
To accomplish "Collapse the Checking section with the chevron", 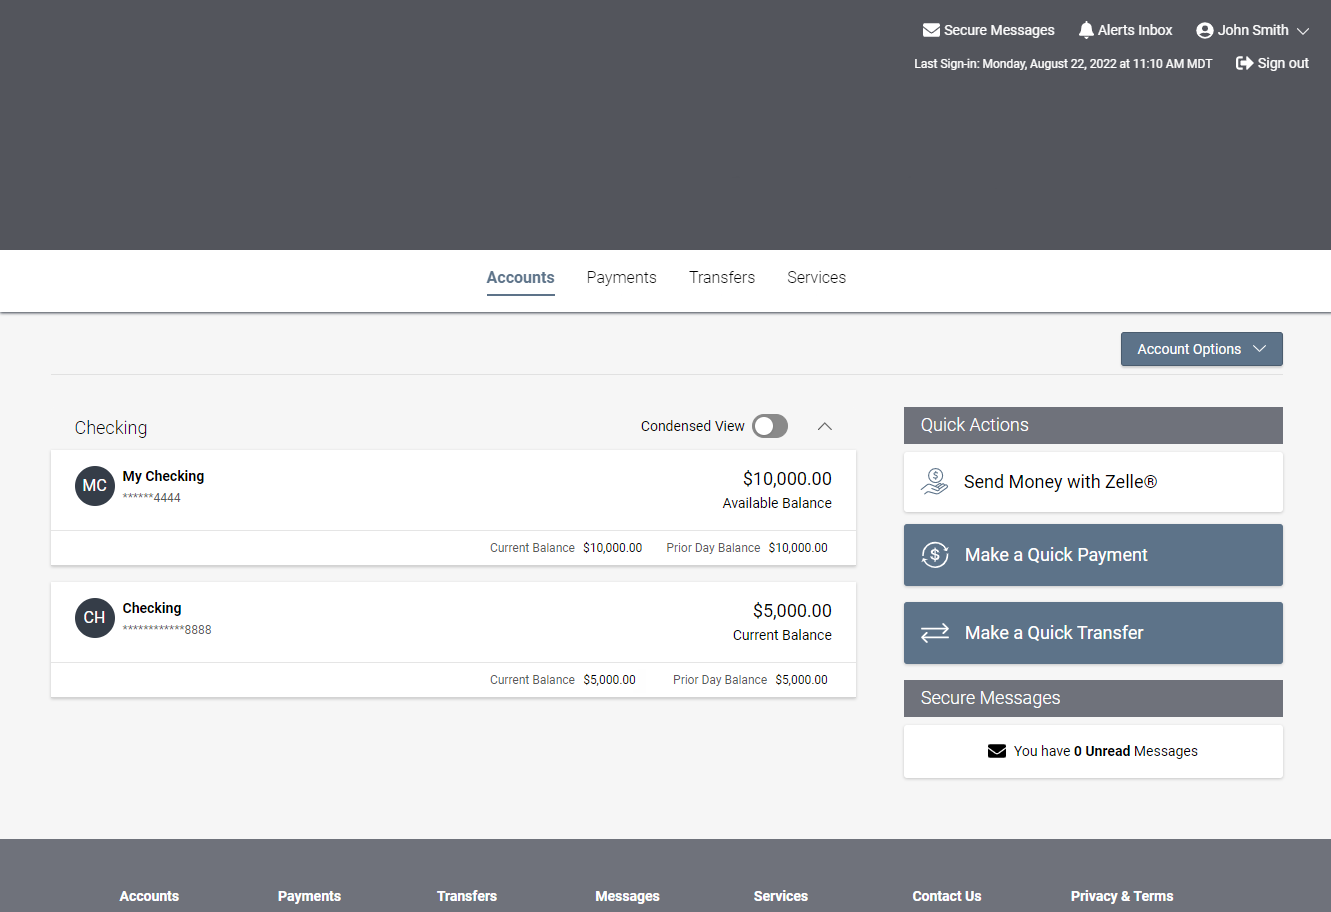I will (x=825, y=426).
